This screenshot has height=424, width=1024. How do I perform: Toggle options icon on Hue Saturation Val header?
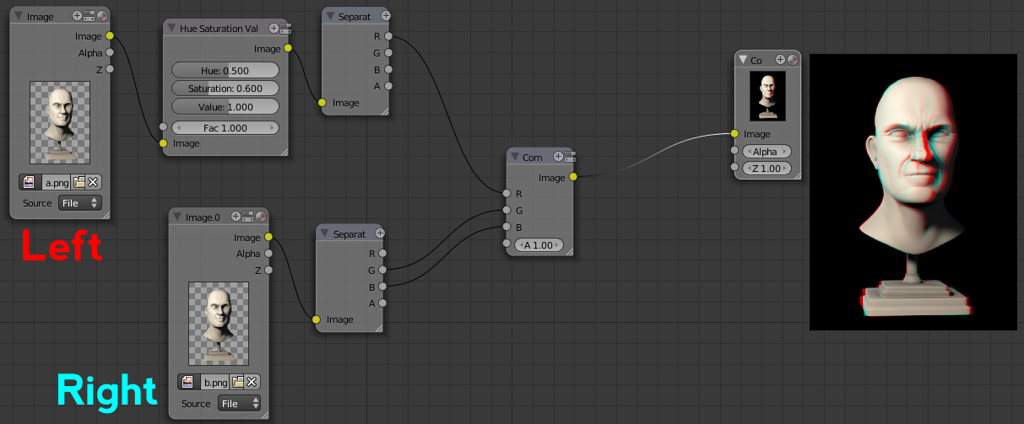(285, 28)
